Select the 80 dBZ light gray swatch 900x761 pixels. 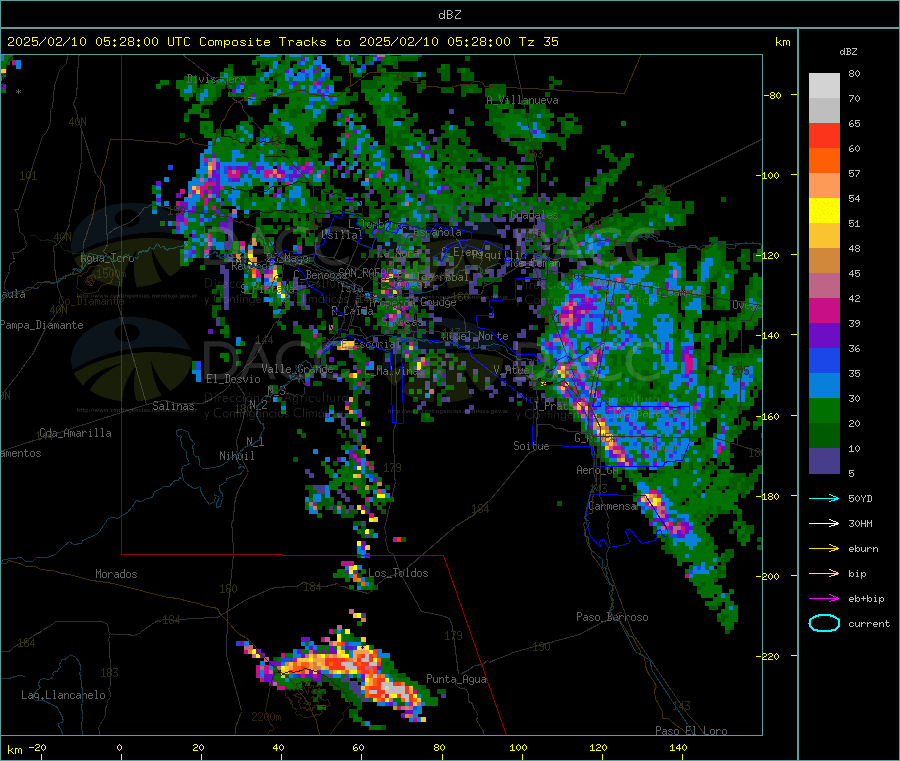tap(824, 86)
